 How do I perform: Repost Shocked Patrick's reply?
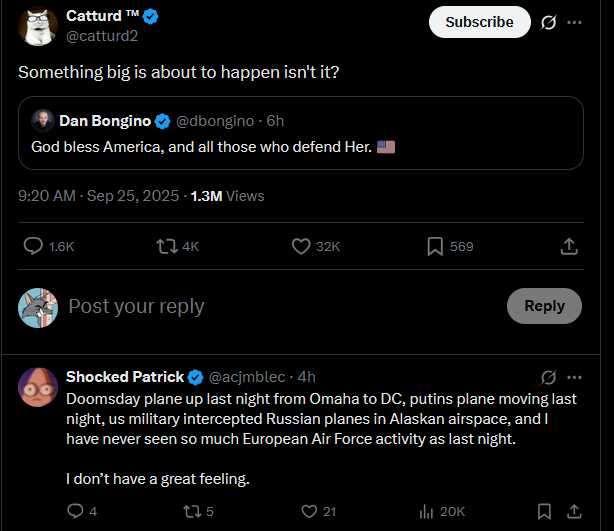pyautogui.click(x=187, y=511)
